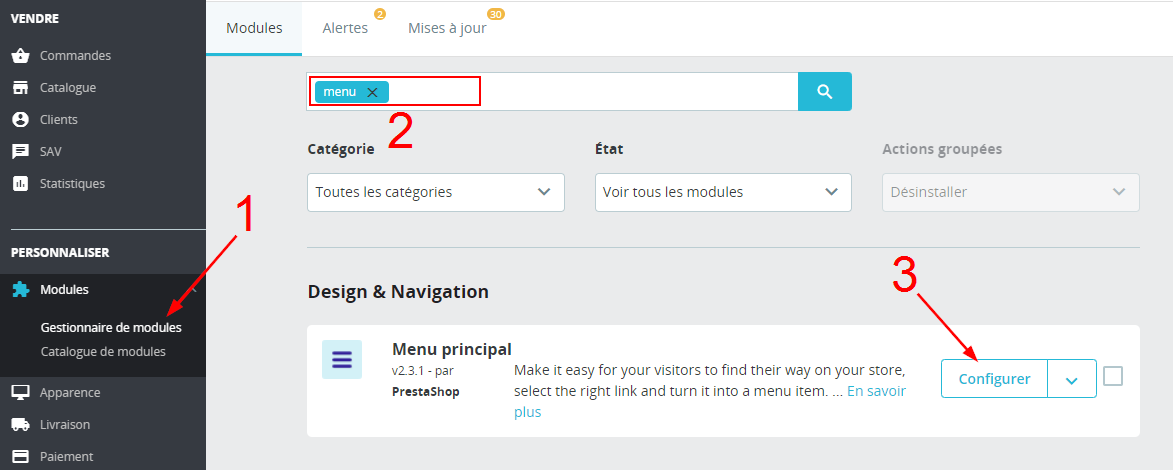The image size is (1173, 470).
Task: Click the magnifier search button
Action: pos(824,91)
